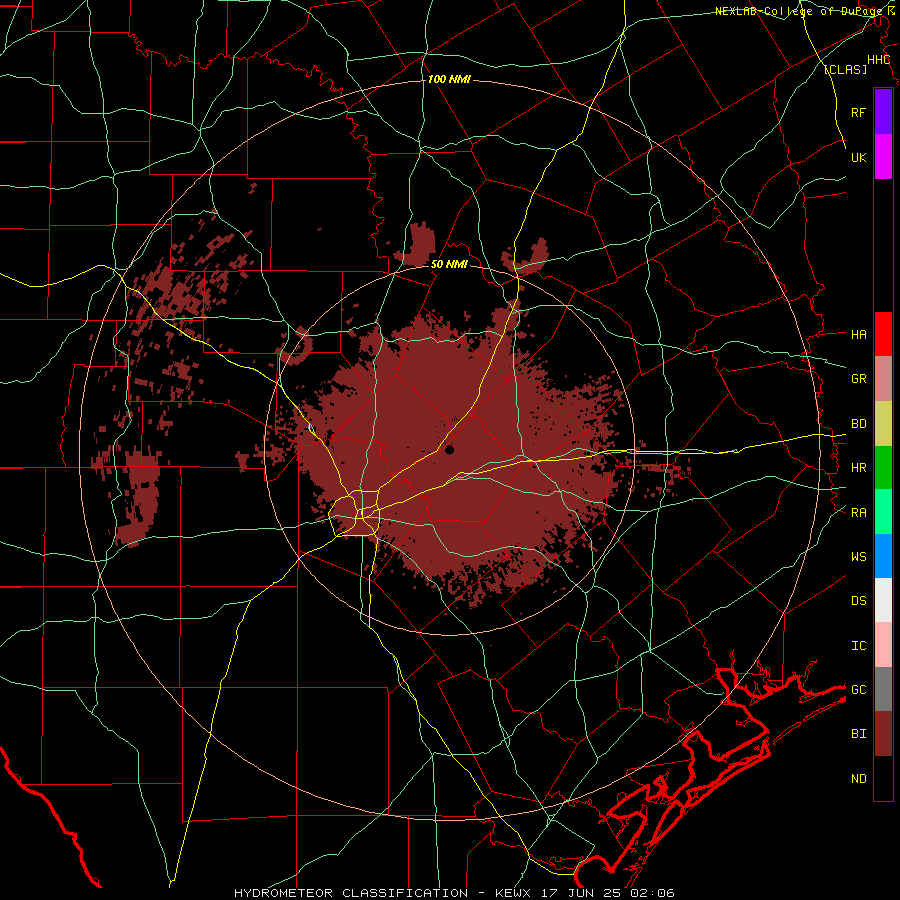This screenshot has width=900, height=900.
Task: Click the 50 NMI range ring label
Action: 449,264
